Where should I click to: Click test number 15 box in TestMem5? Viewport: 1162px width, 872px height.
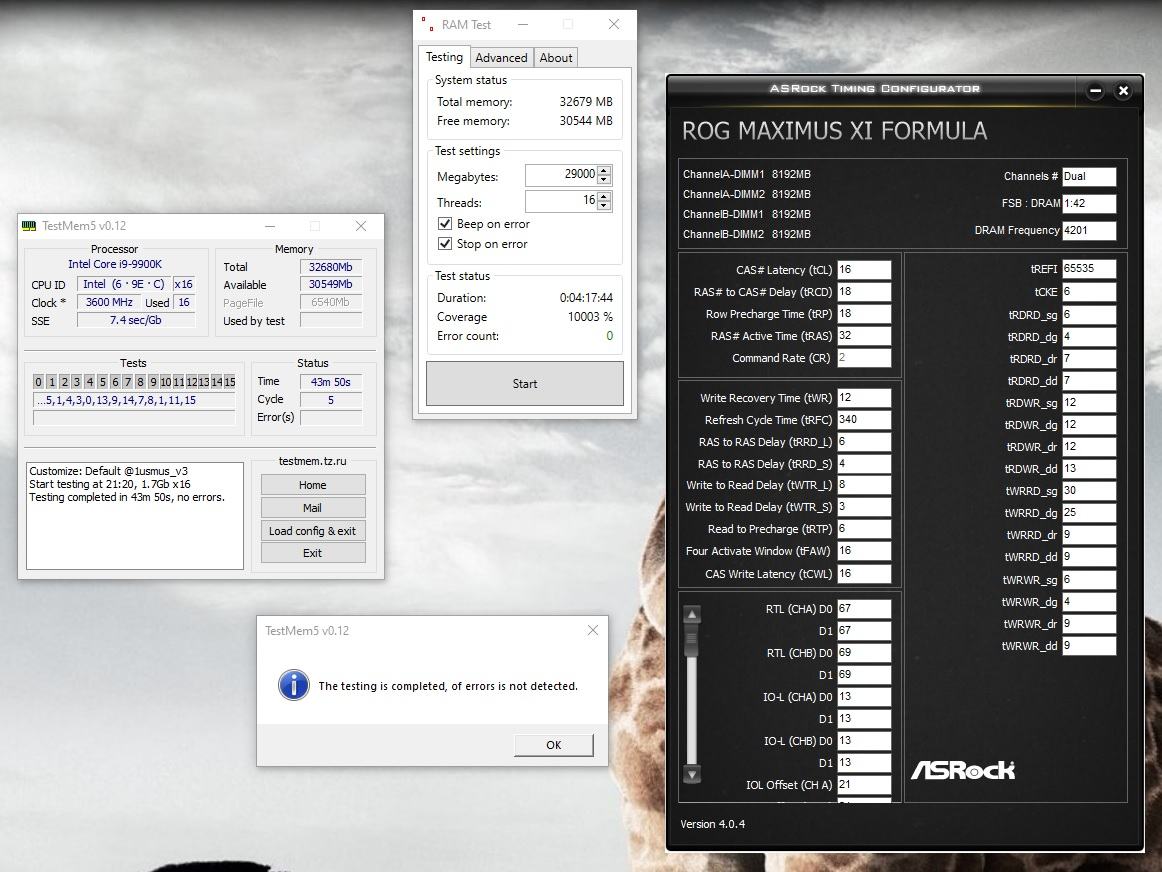(x=230, y=382)
